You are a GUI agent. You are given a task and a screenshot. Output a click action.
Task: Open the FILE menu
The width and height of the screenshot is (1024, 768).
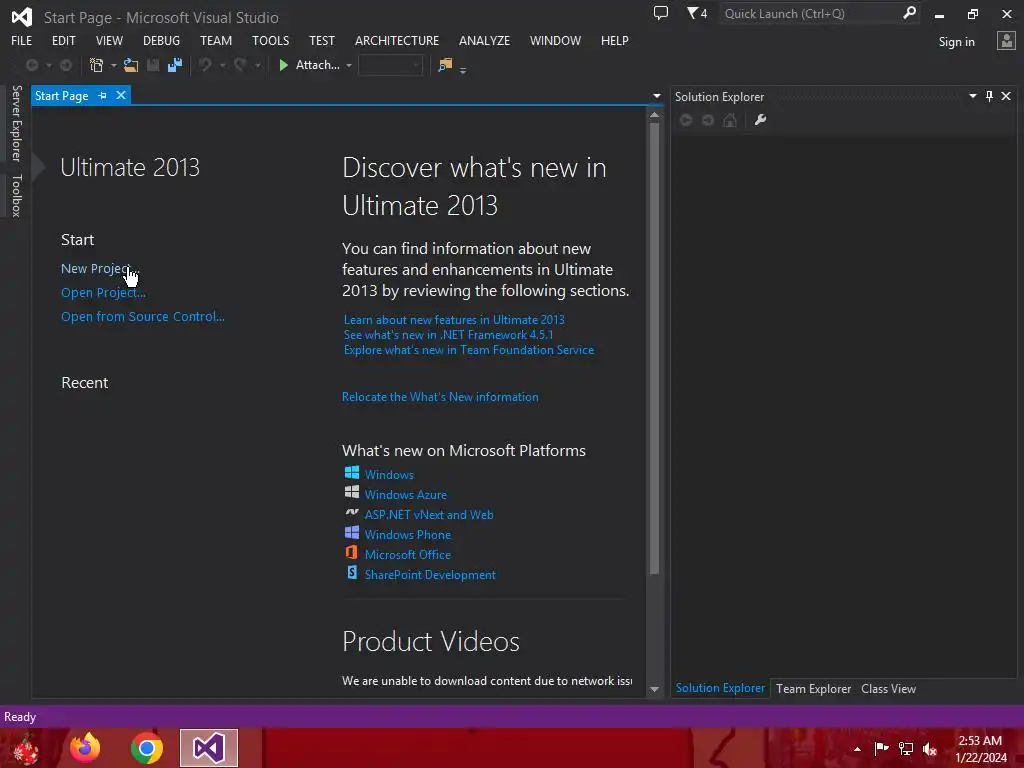click(x=22, y=40)
